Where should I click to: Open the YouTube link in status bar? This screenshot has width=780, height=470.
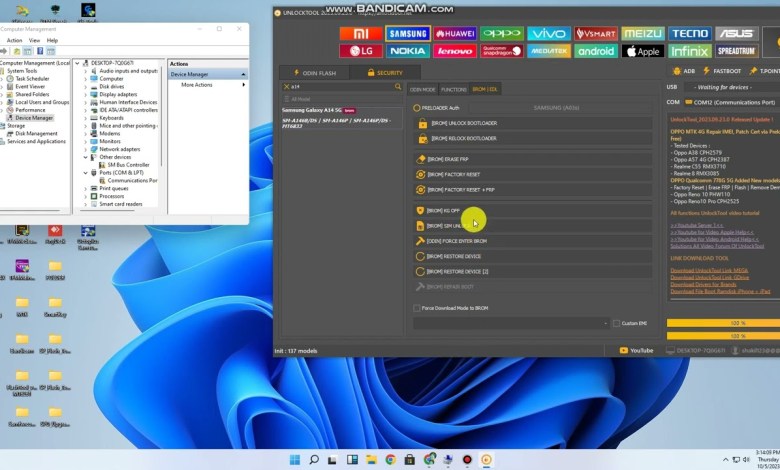pyautogui.click(x=636, y=351)
